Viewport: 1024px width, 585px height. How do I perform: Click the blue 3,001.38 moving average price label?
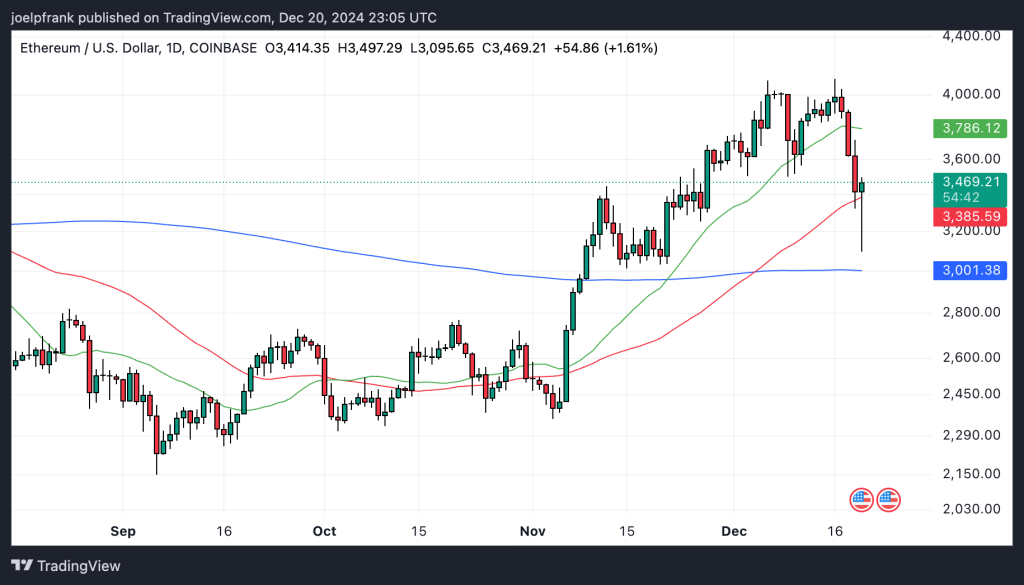(x=968, y=270)
